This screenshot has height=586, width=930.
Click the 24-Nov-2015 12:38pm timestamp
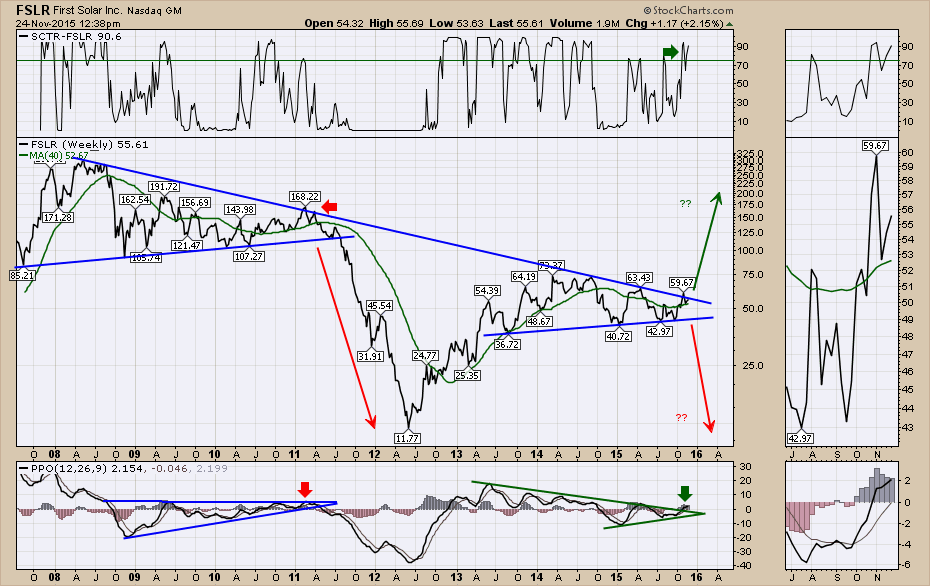pyautogui.click(x=68, y=24)
